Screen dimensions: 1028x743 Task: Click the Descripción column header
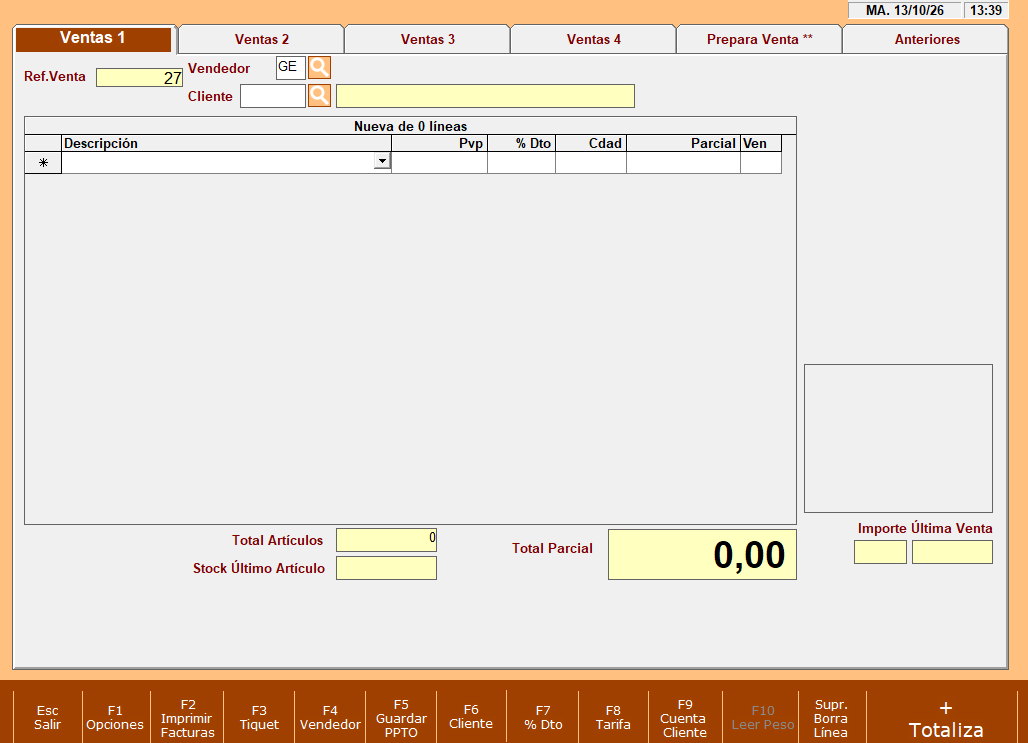coord(226,144)
